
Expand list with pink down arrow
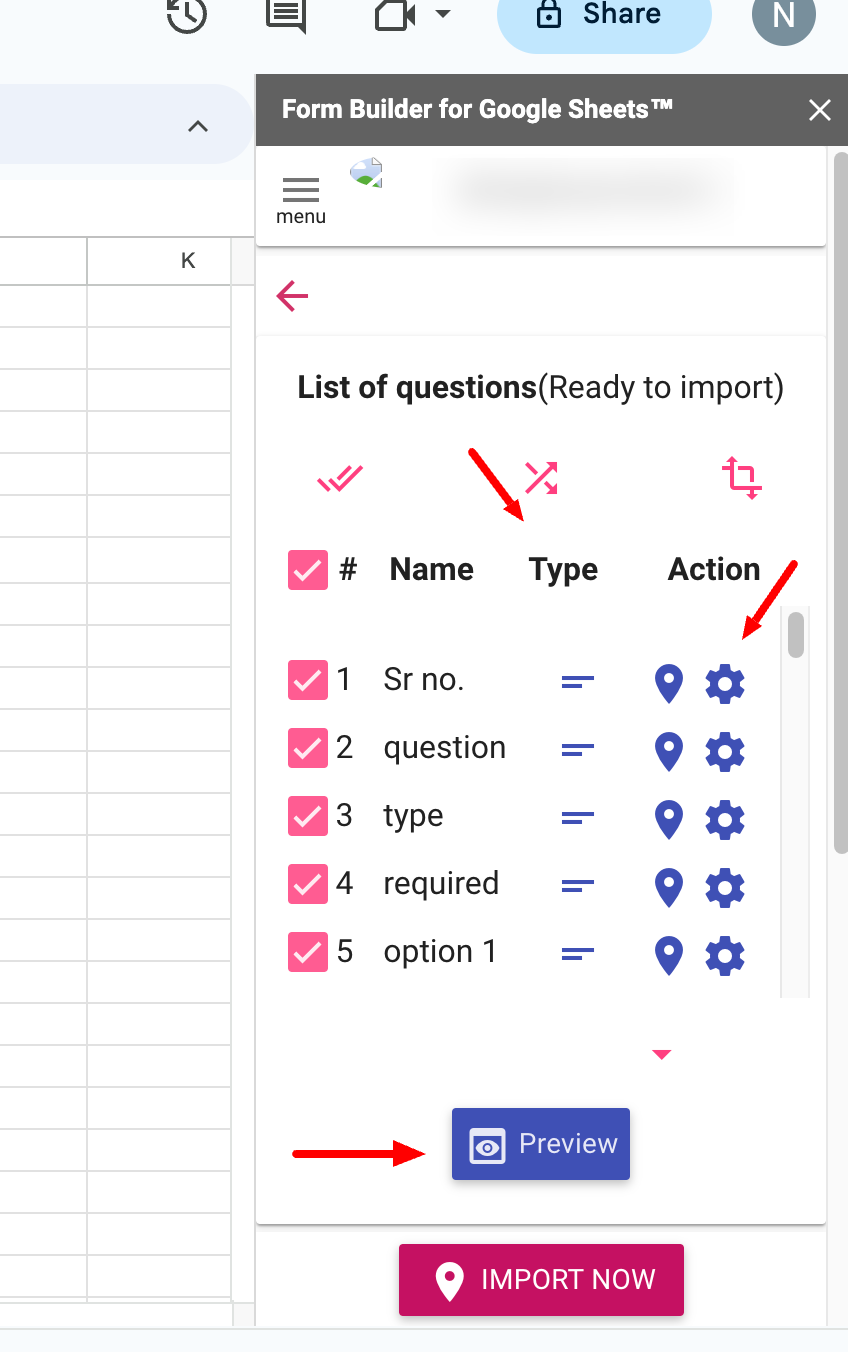pyautogui.click(x=661, y=1054)
